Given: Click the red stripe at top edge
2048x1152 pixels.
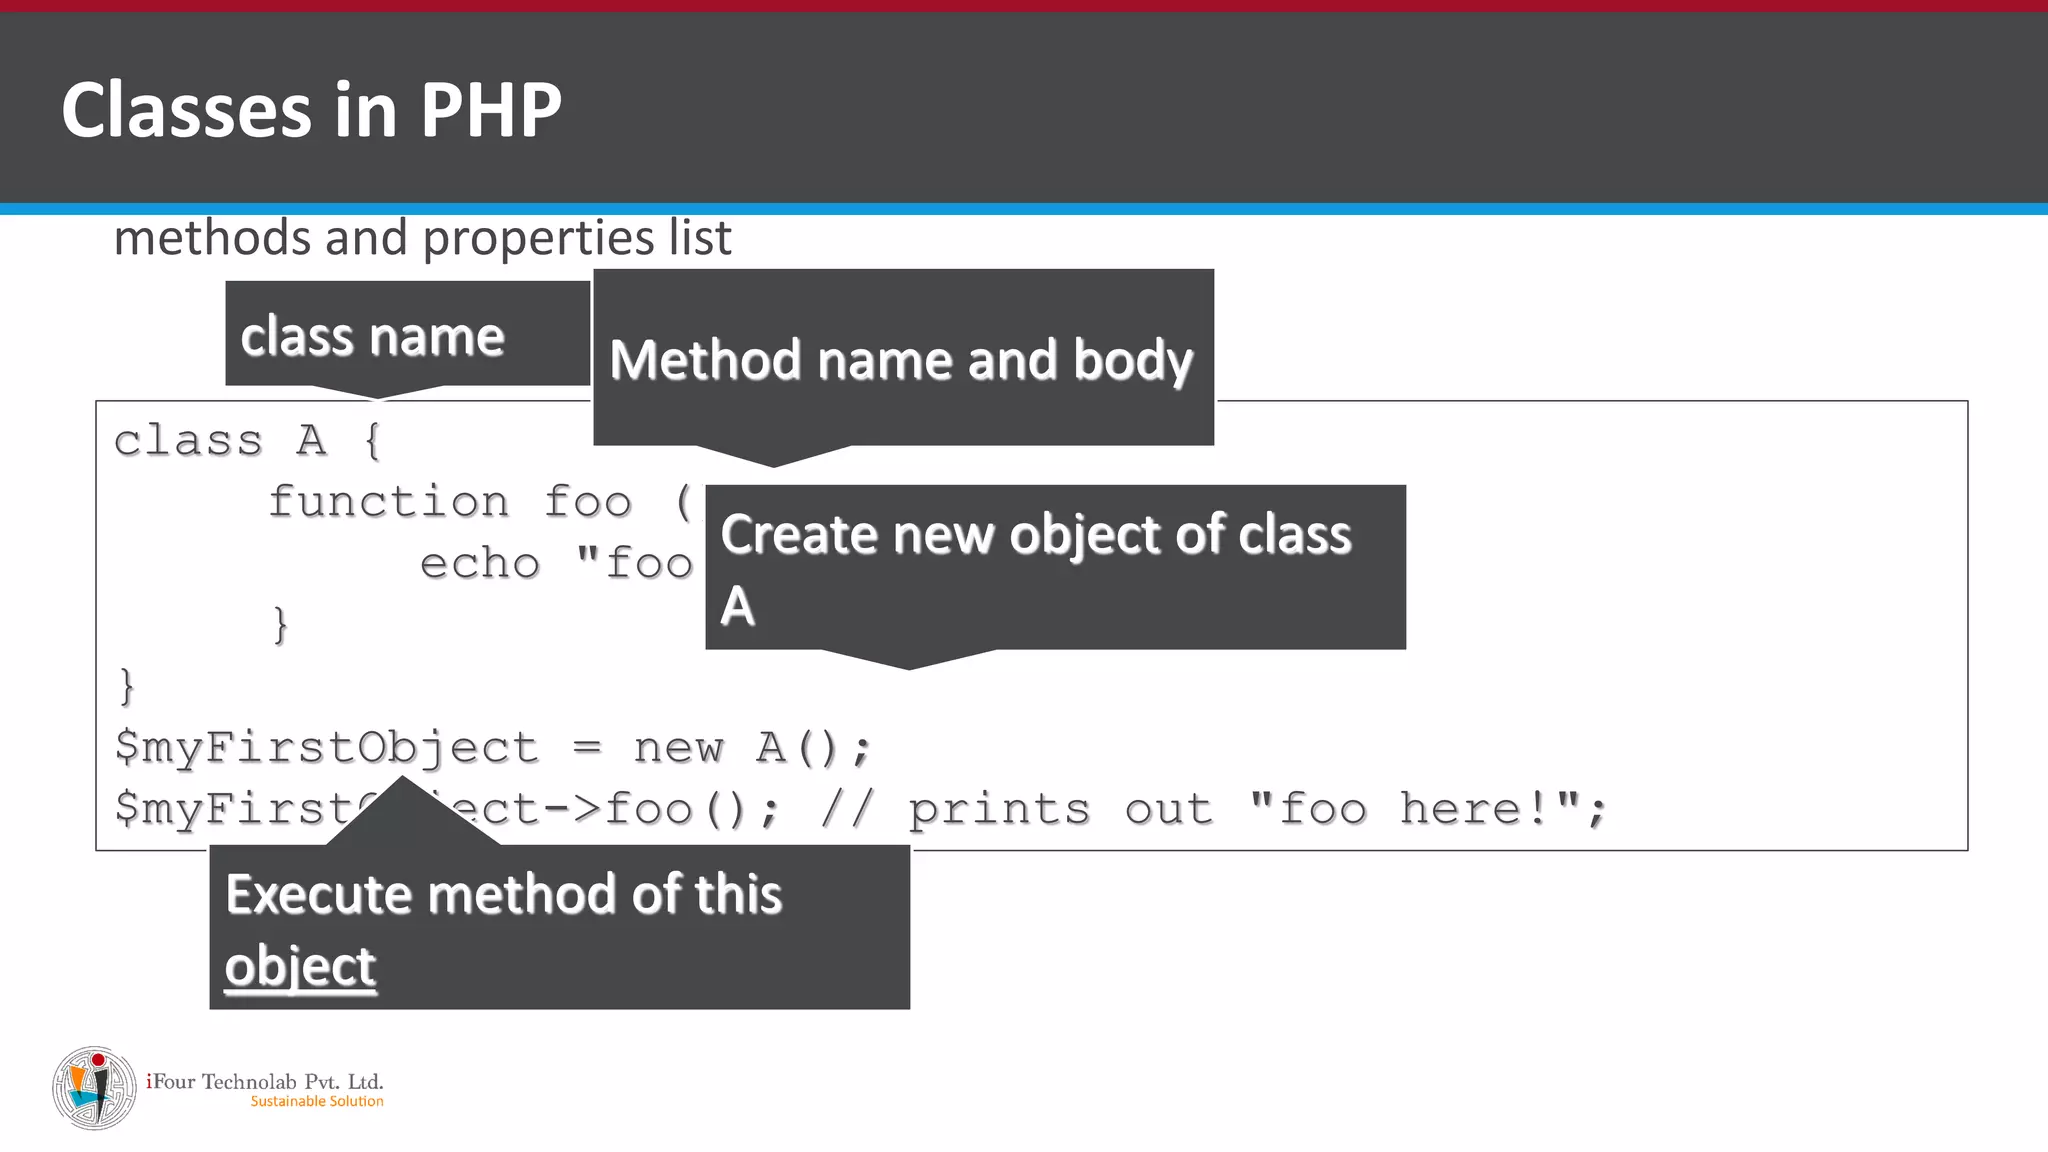Looking at the screenshot, I should click(1024, 5).
